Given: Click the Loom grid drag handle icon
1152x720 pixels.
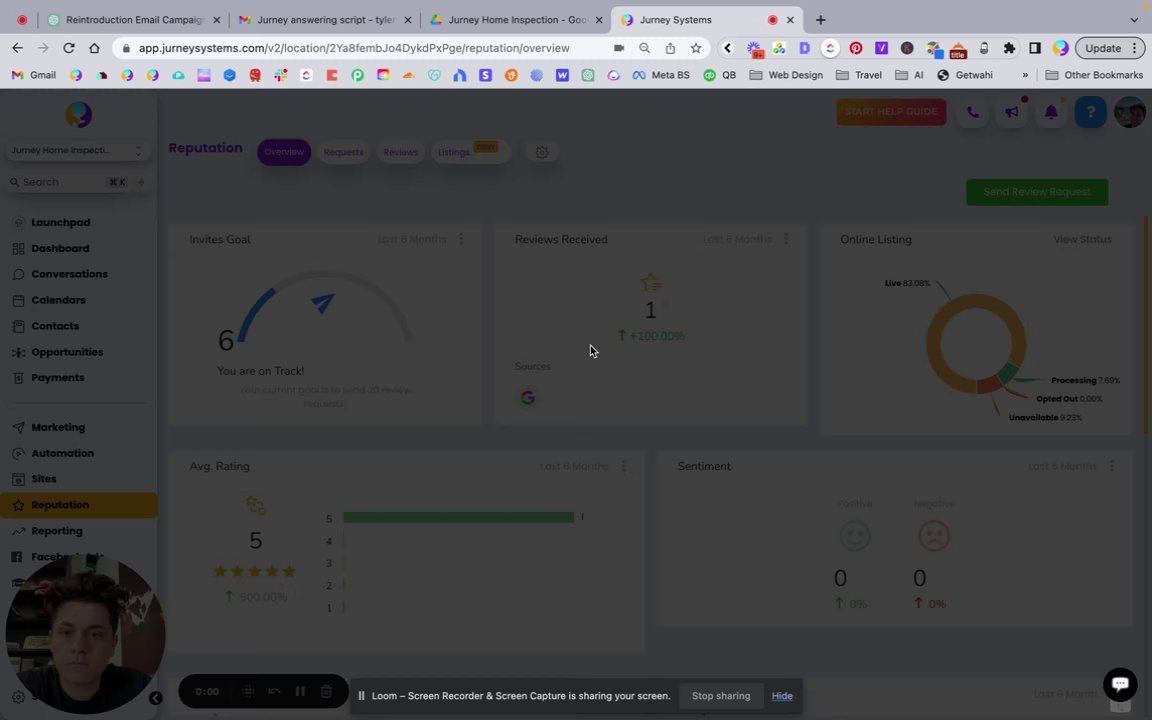Looking at the screenshot, I should [248, 691].
